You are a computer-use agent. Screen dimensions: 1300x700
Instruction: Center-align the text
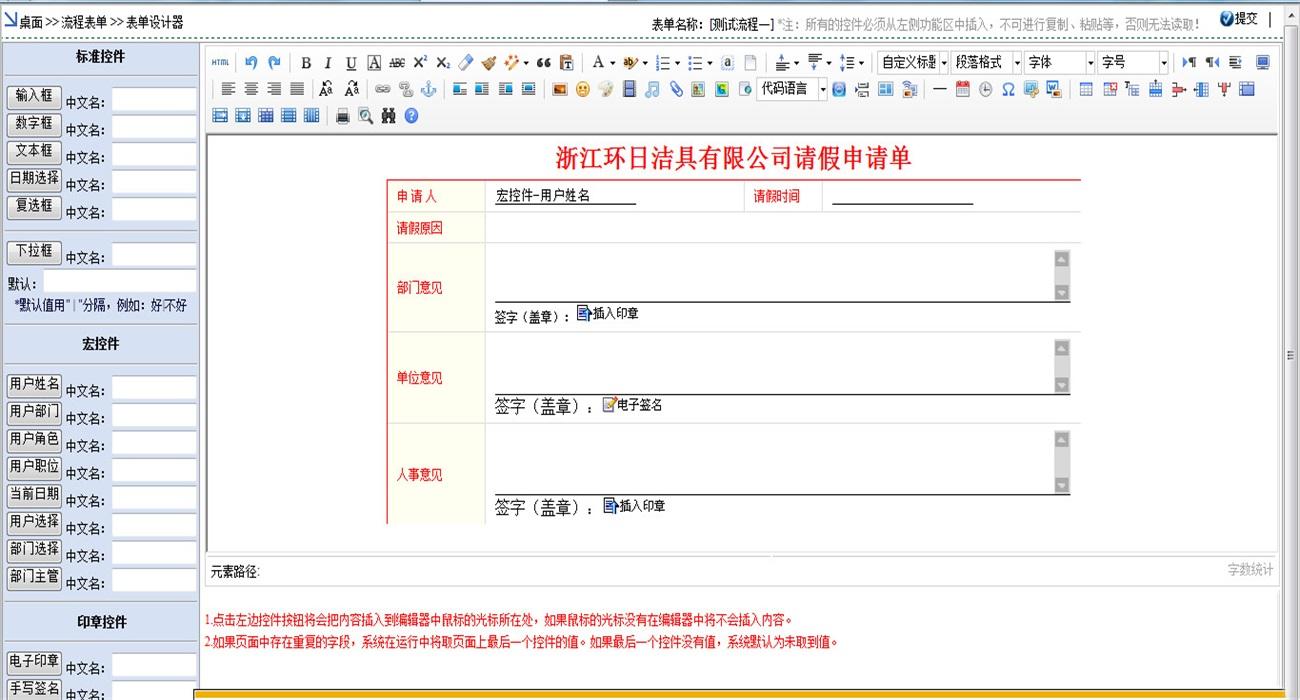tap(251, 89)
